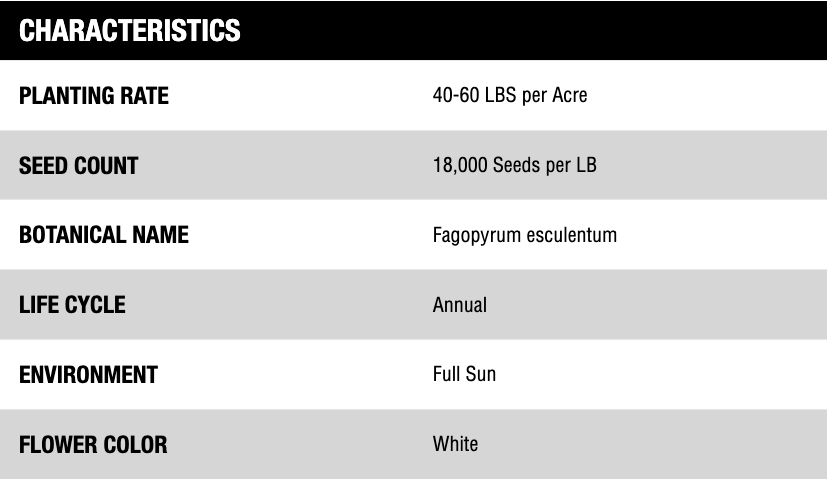
Task: Select the White flower color value
Action: pyautogui.click(x=455, y=444)
